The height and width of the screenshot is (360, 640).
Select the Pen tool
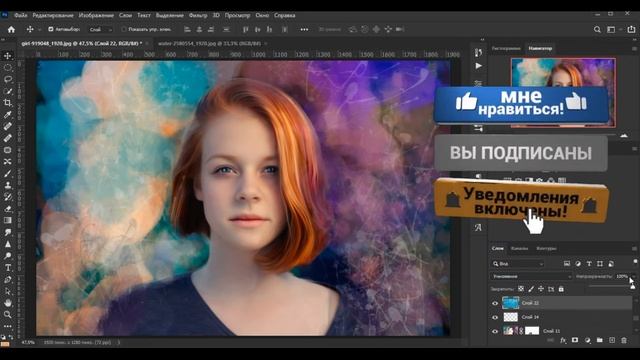point(8,280)
